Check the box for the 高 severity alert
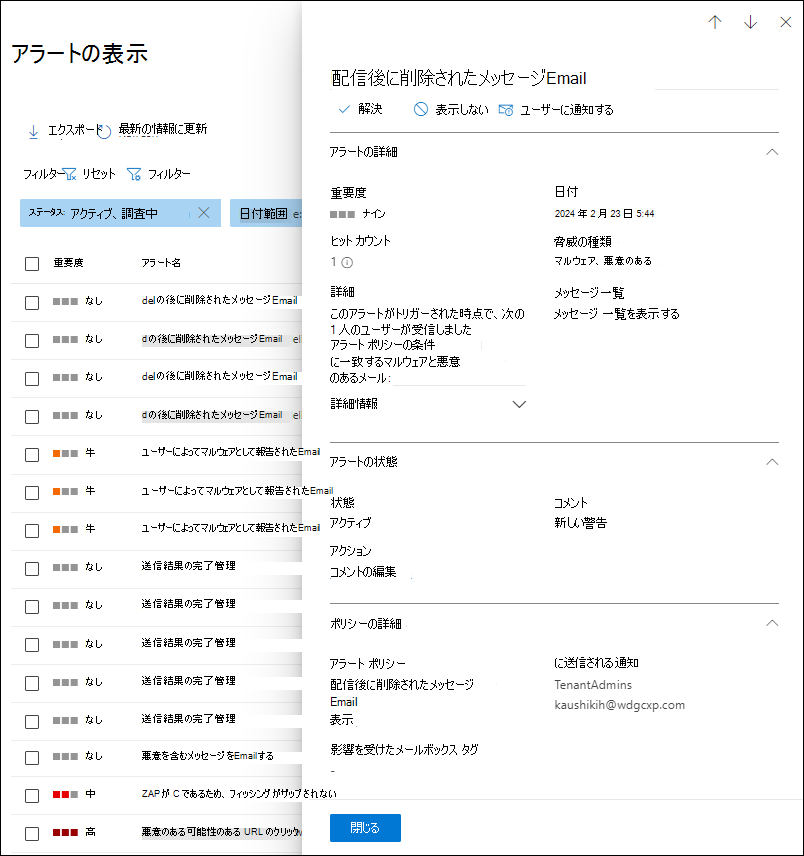 [32, 833]
